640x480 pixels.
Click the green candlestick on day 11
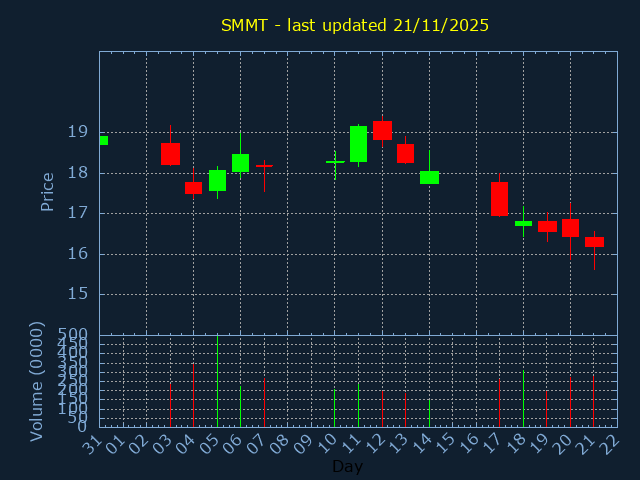pyautogui.click(x=358, y=143)
